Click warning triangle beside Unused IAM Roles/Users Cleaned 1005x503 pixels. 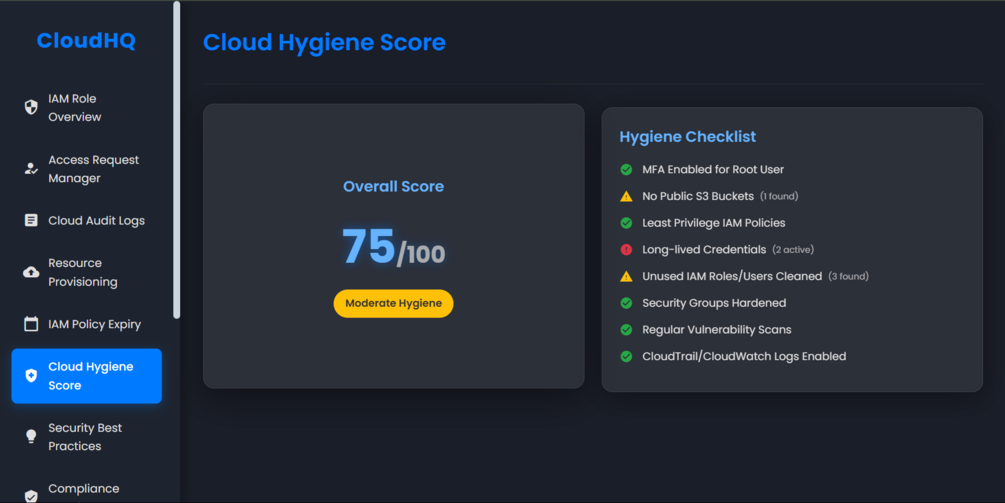[x=626, y=276]
